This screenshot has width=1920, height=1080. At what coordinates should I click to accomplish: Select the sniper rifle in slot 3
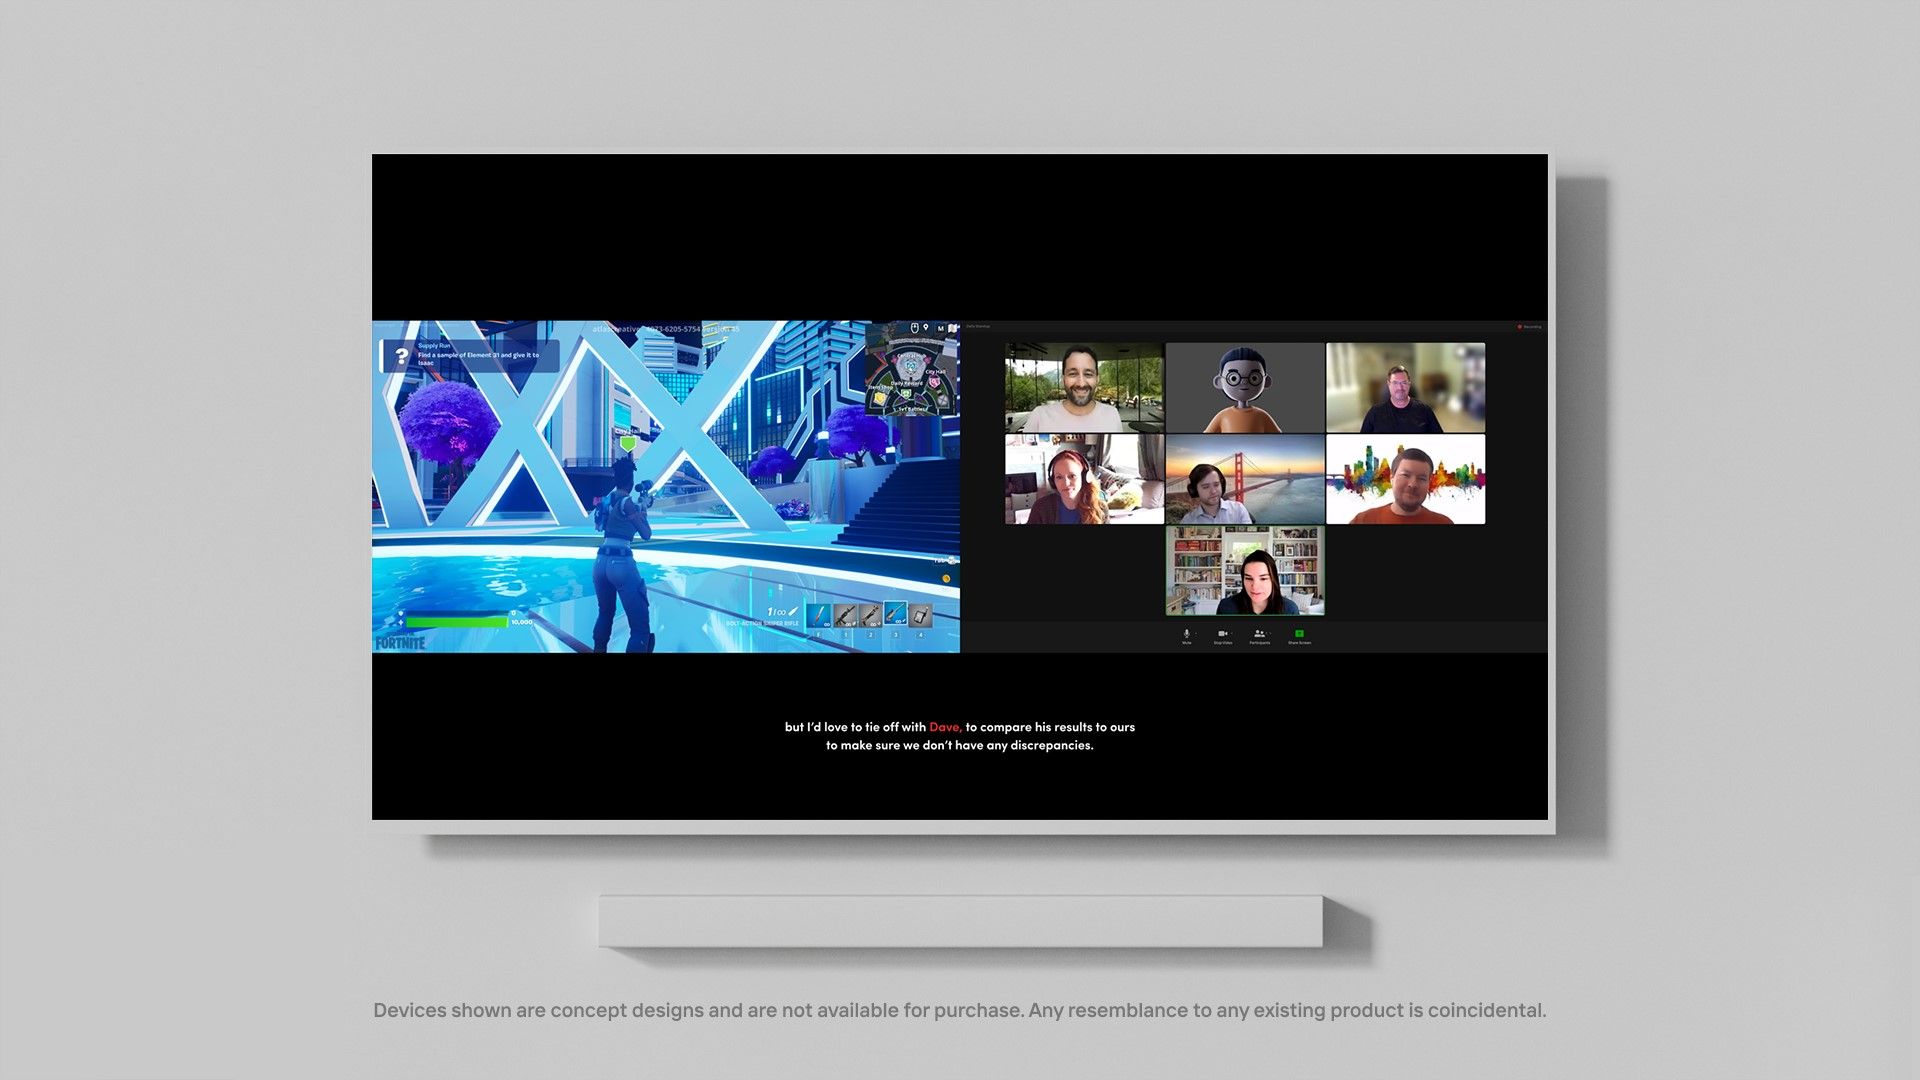pyautogui.click(x=895, y=614)
